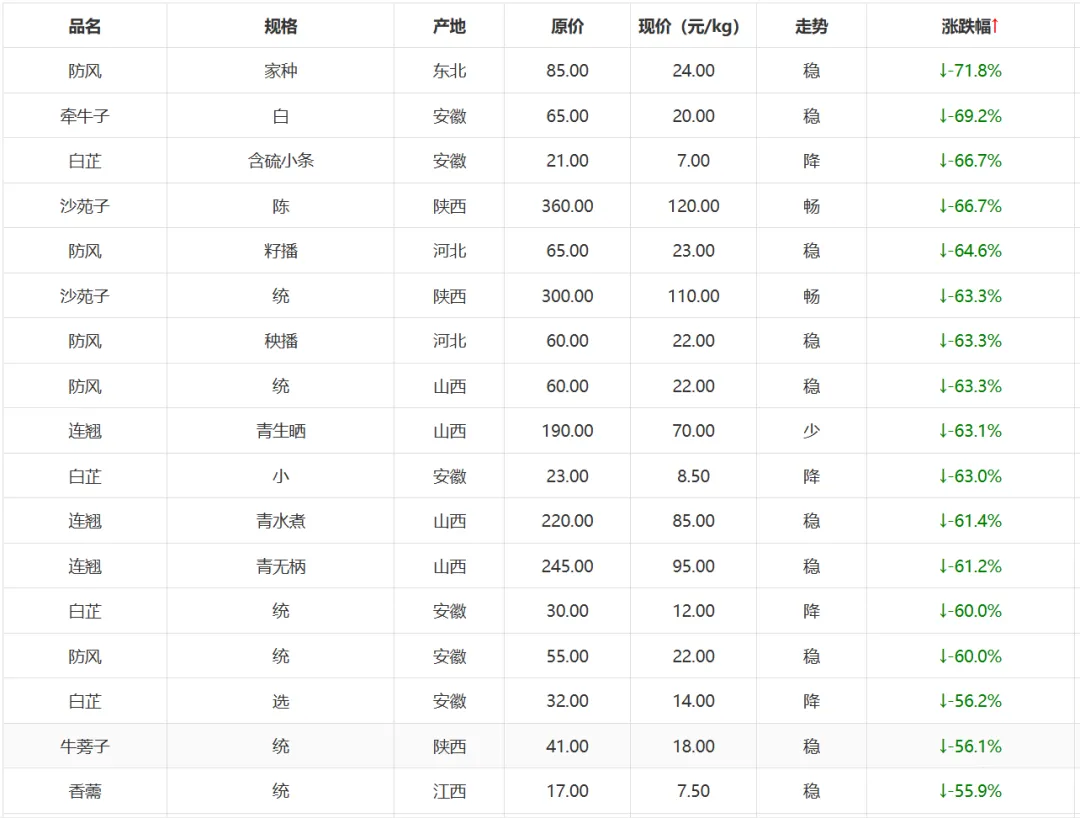Image resolution: width=1080 pixels, height=818 pixels.
Task: Click the 陈 specification for 沙苑子
Action: pyautogui.click(x=280, y=206)
